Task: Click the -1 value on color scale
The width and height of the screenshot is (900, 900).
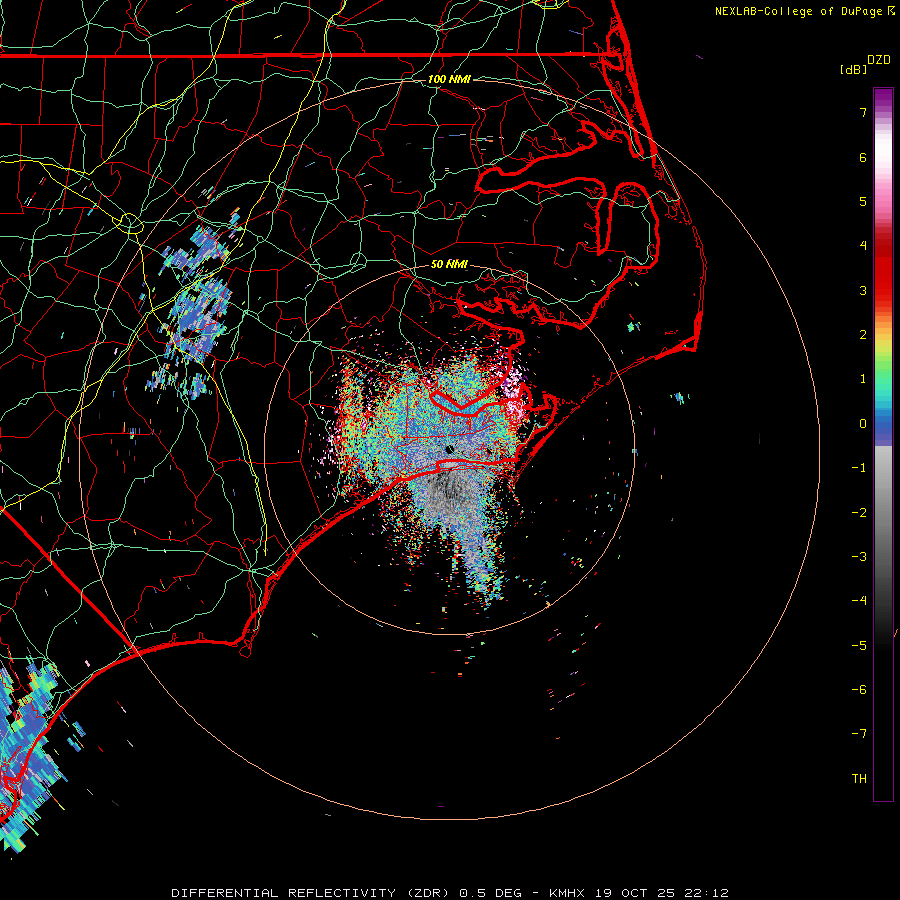Action: tap(859, 468)
